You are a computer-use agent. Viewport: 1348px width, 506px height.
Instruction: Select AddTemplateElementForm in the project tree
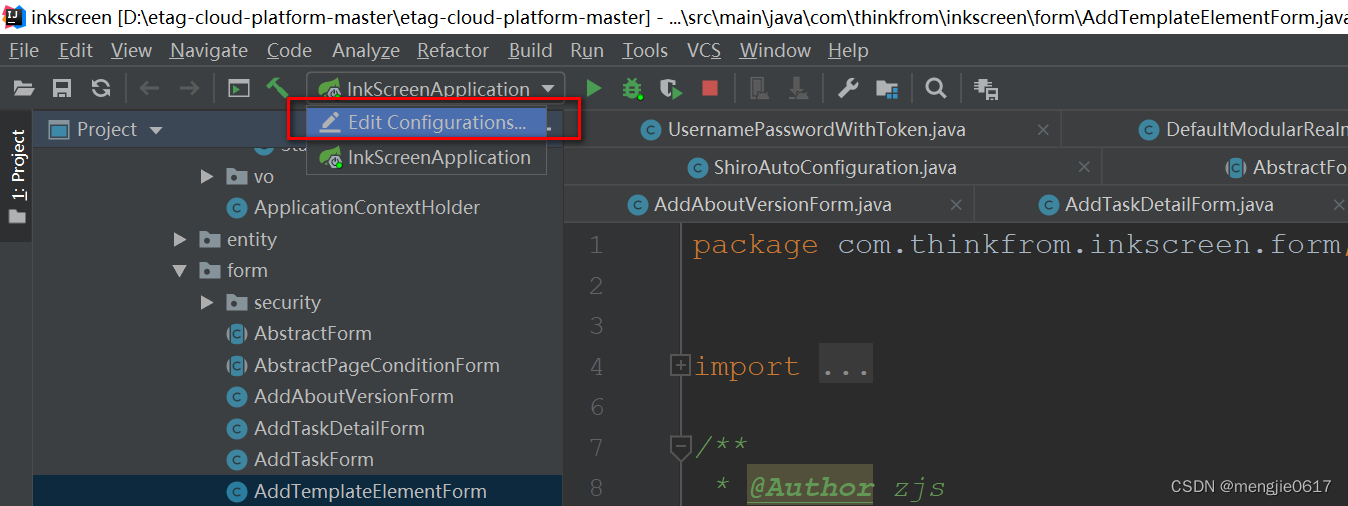point(298,491)
